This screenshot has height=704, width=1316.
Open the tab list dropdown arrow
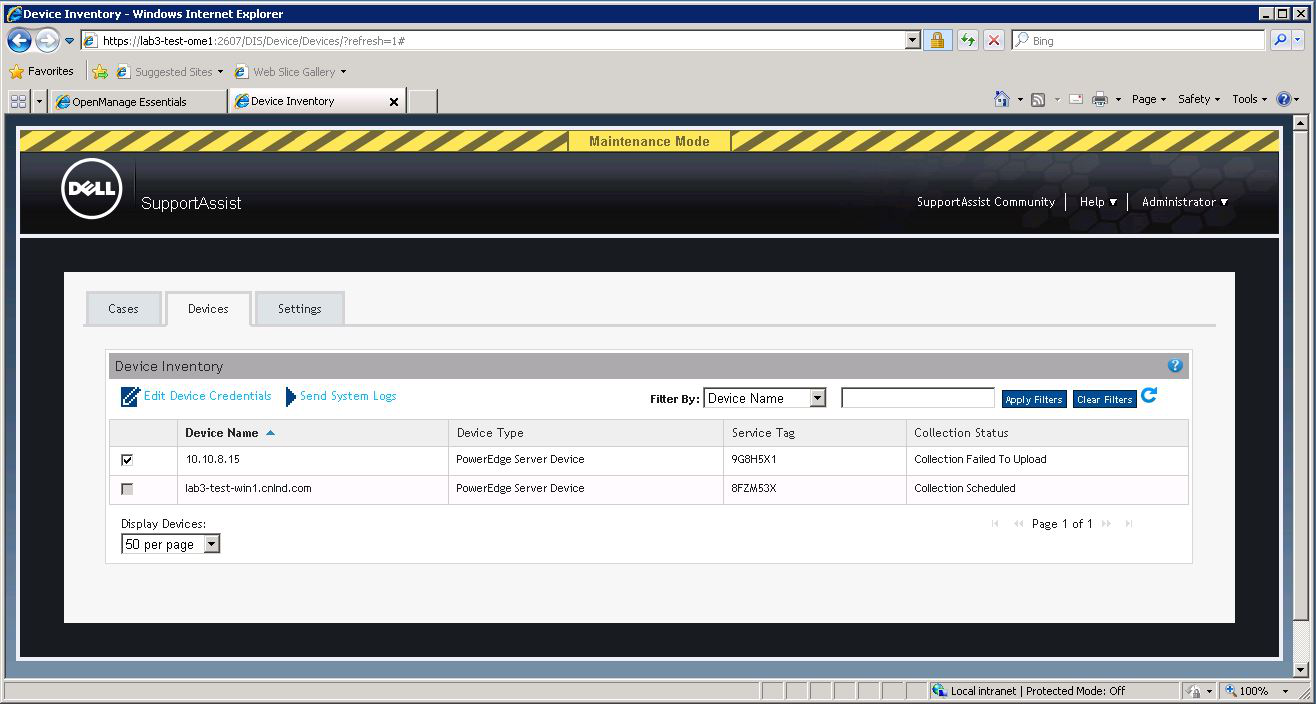click(40, 101)
